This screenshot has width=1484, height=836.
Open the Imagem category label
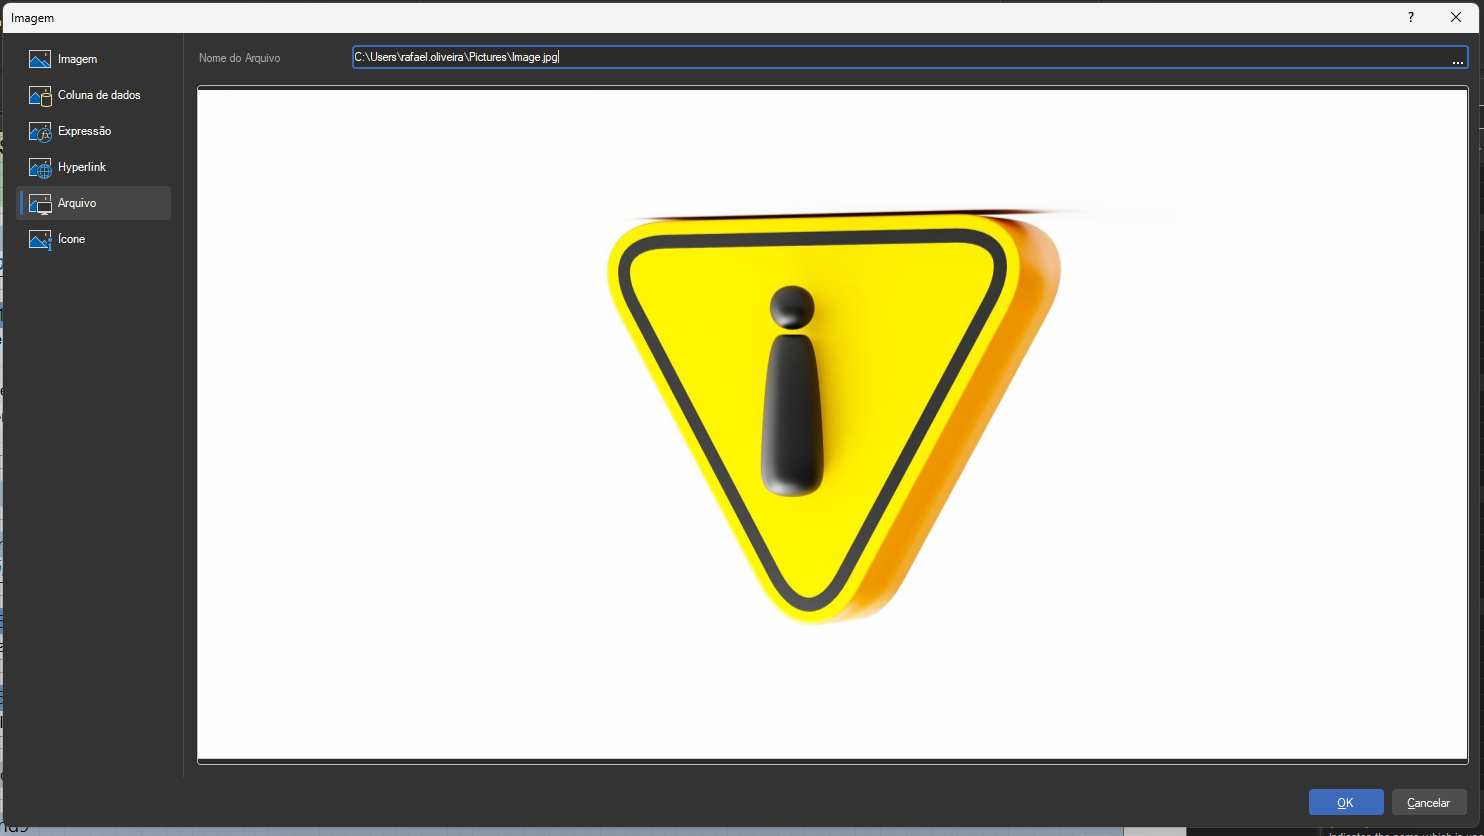click(x=77, y=59)
